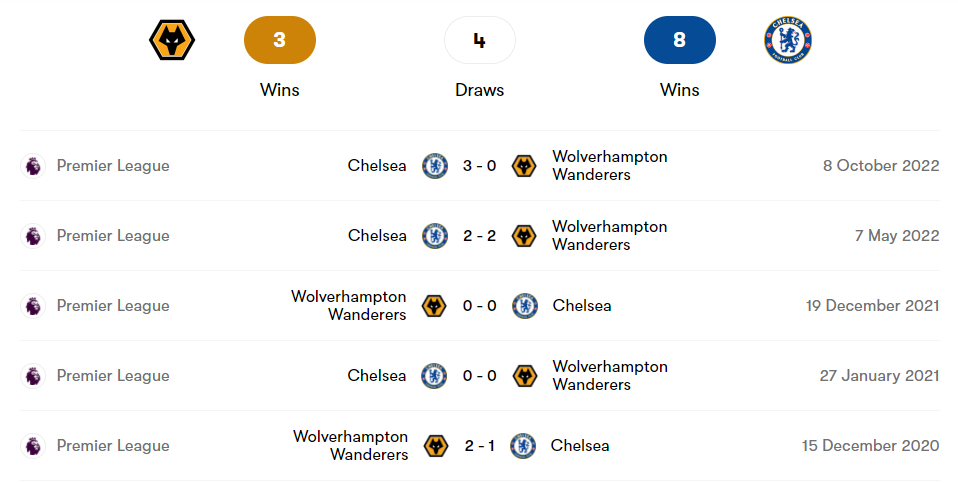This screenshot has height=483, width=958.
Task: Select the orange Wolves 3 wins badge
Action: (280, 40)
